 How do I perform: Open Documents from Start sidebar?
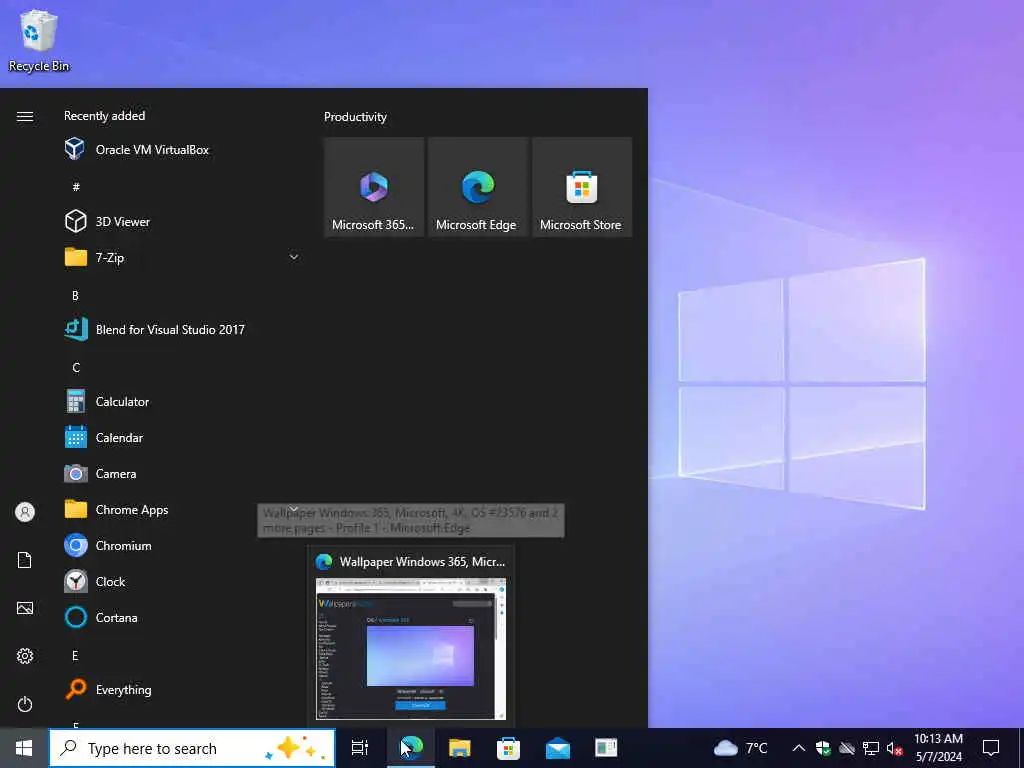pos(25,560)
